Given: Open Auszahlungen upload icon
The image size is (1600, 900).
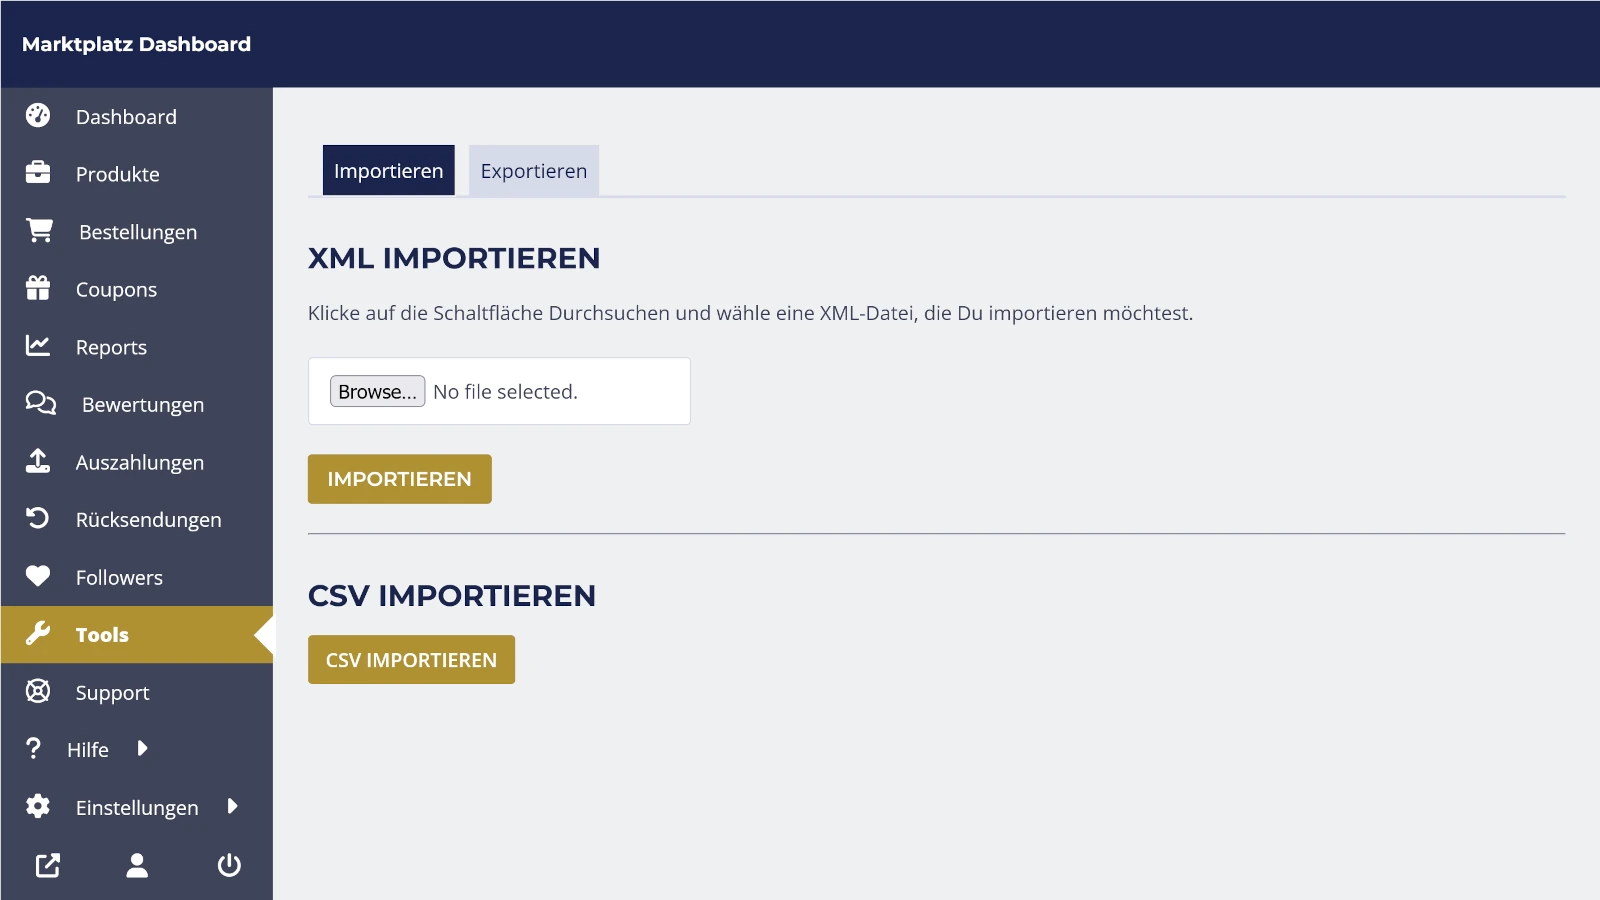Looking at the screenshot, I should (38, 461).
